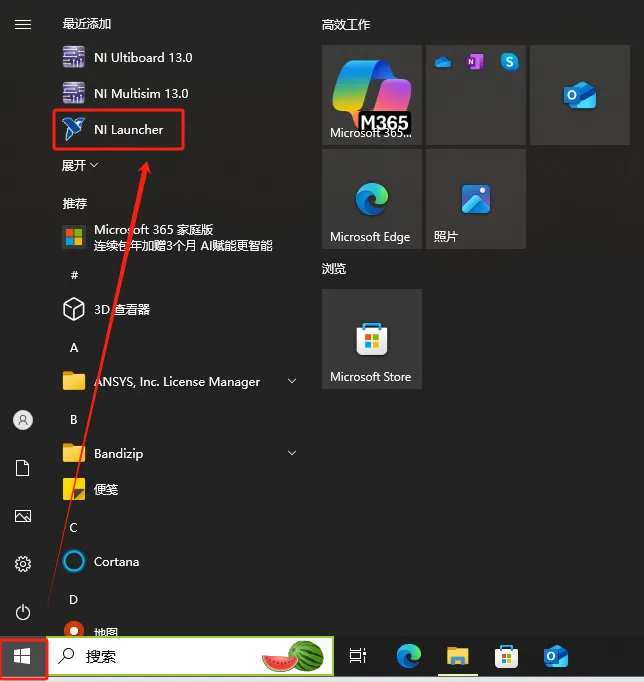644x682 pixels.
Task: Launch NI Multisim 13.0
Action: pyautogui.click(x=126, y=93)
